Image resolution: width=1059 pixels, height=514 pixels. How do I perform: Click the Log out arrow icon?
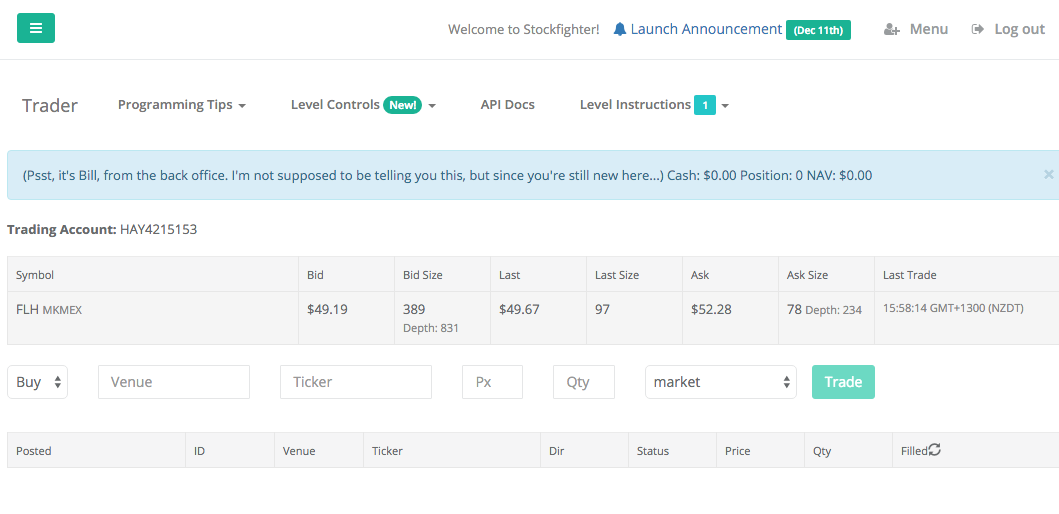pos(978,29)
